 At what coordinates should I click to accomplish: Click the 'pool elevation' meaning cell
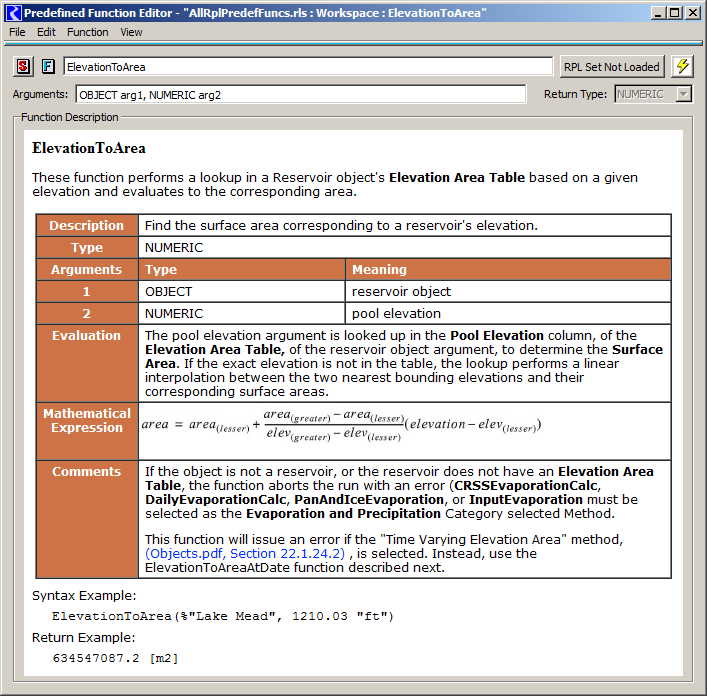(x=508, y=313)
